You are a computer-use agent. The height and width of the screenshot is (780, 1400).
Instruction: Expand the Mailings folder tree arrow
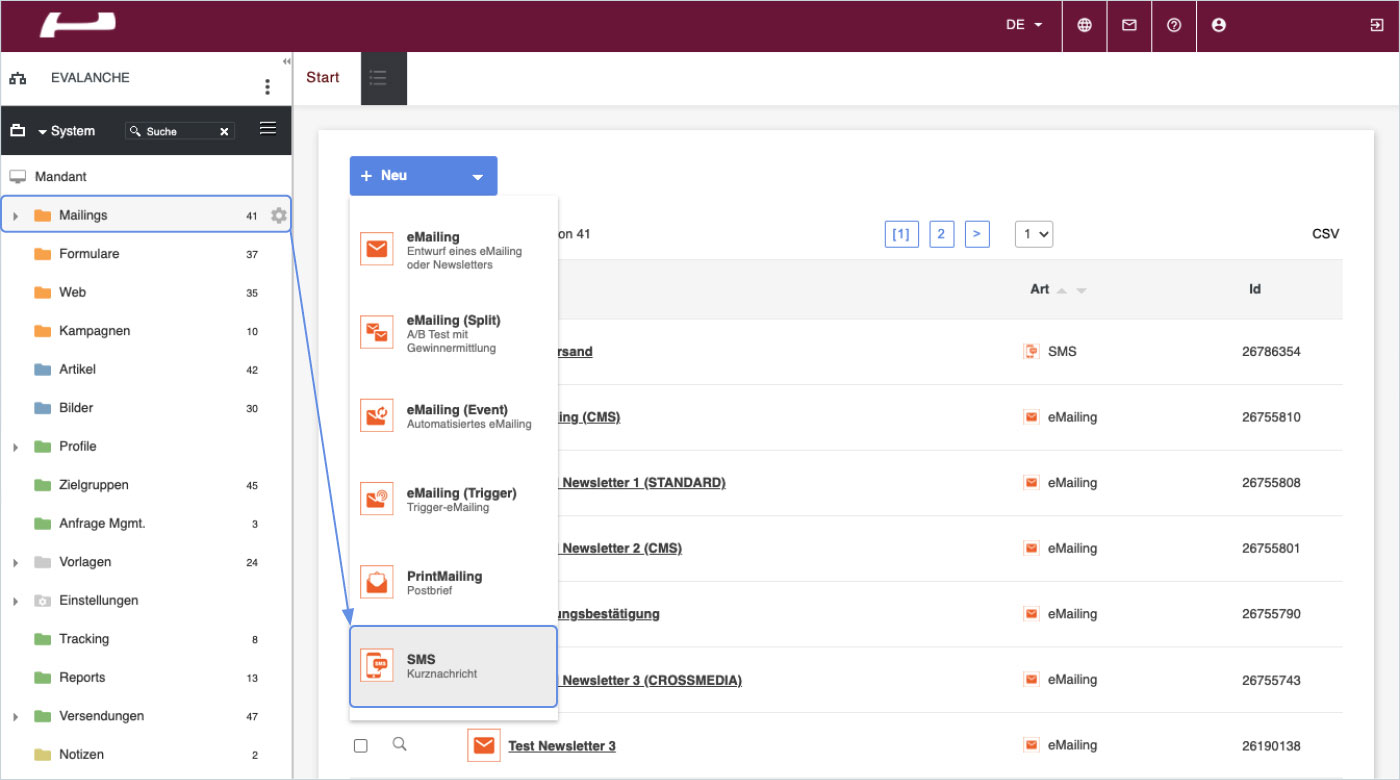pyautogui.click(x=15, y=216)
